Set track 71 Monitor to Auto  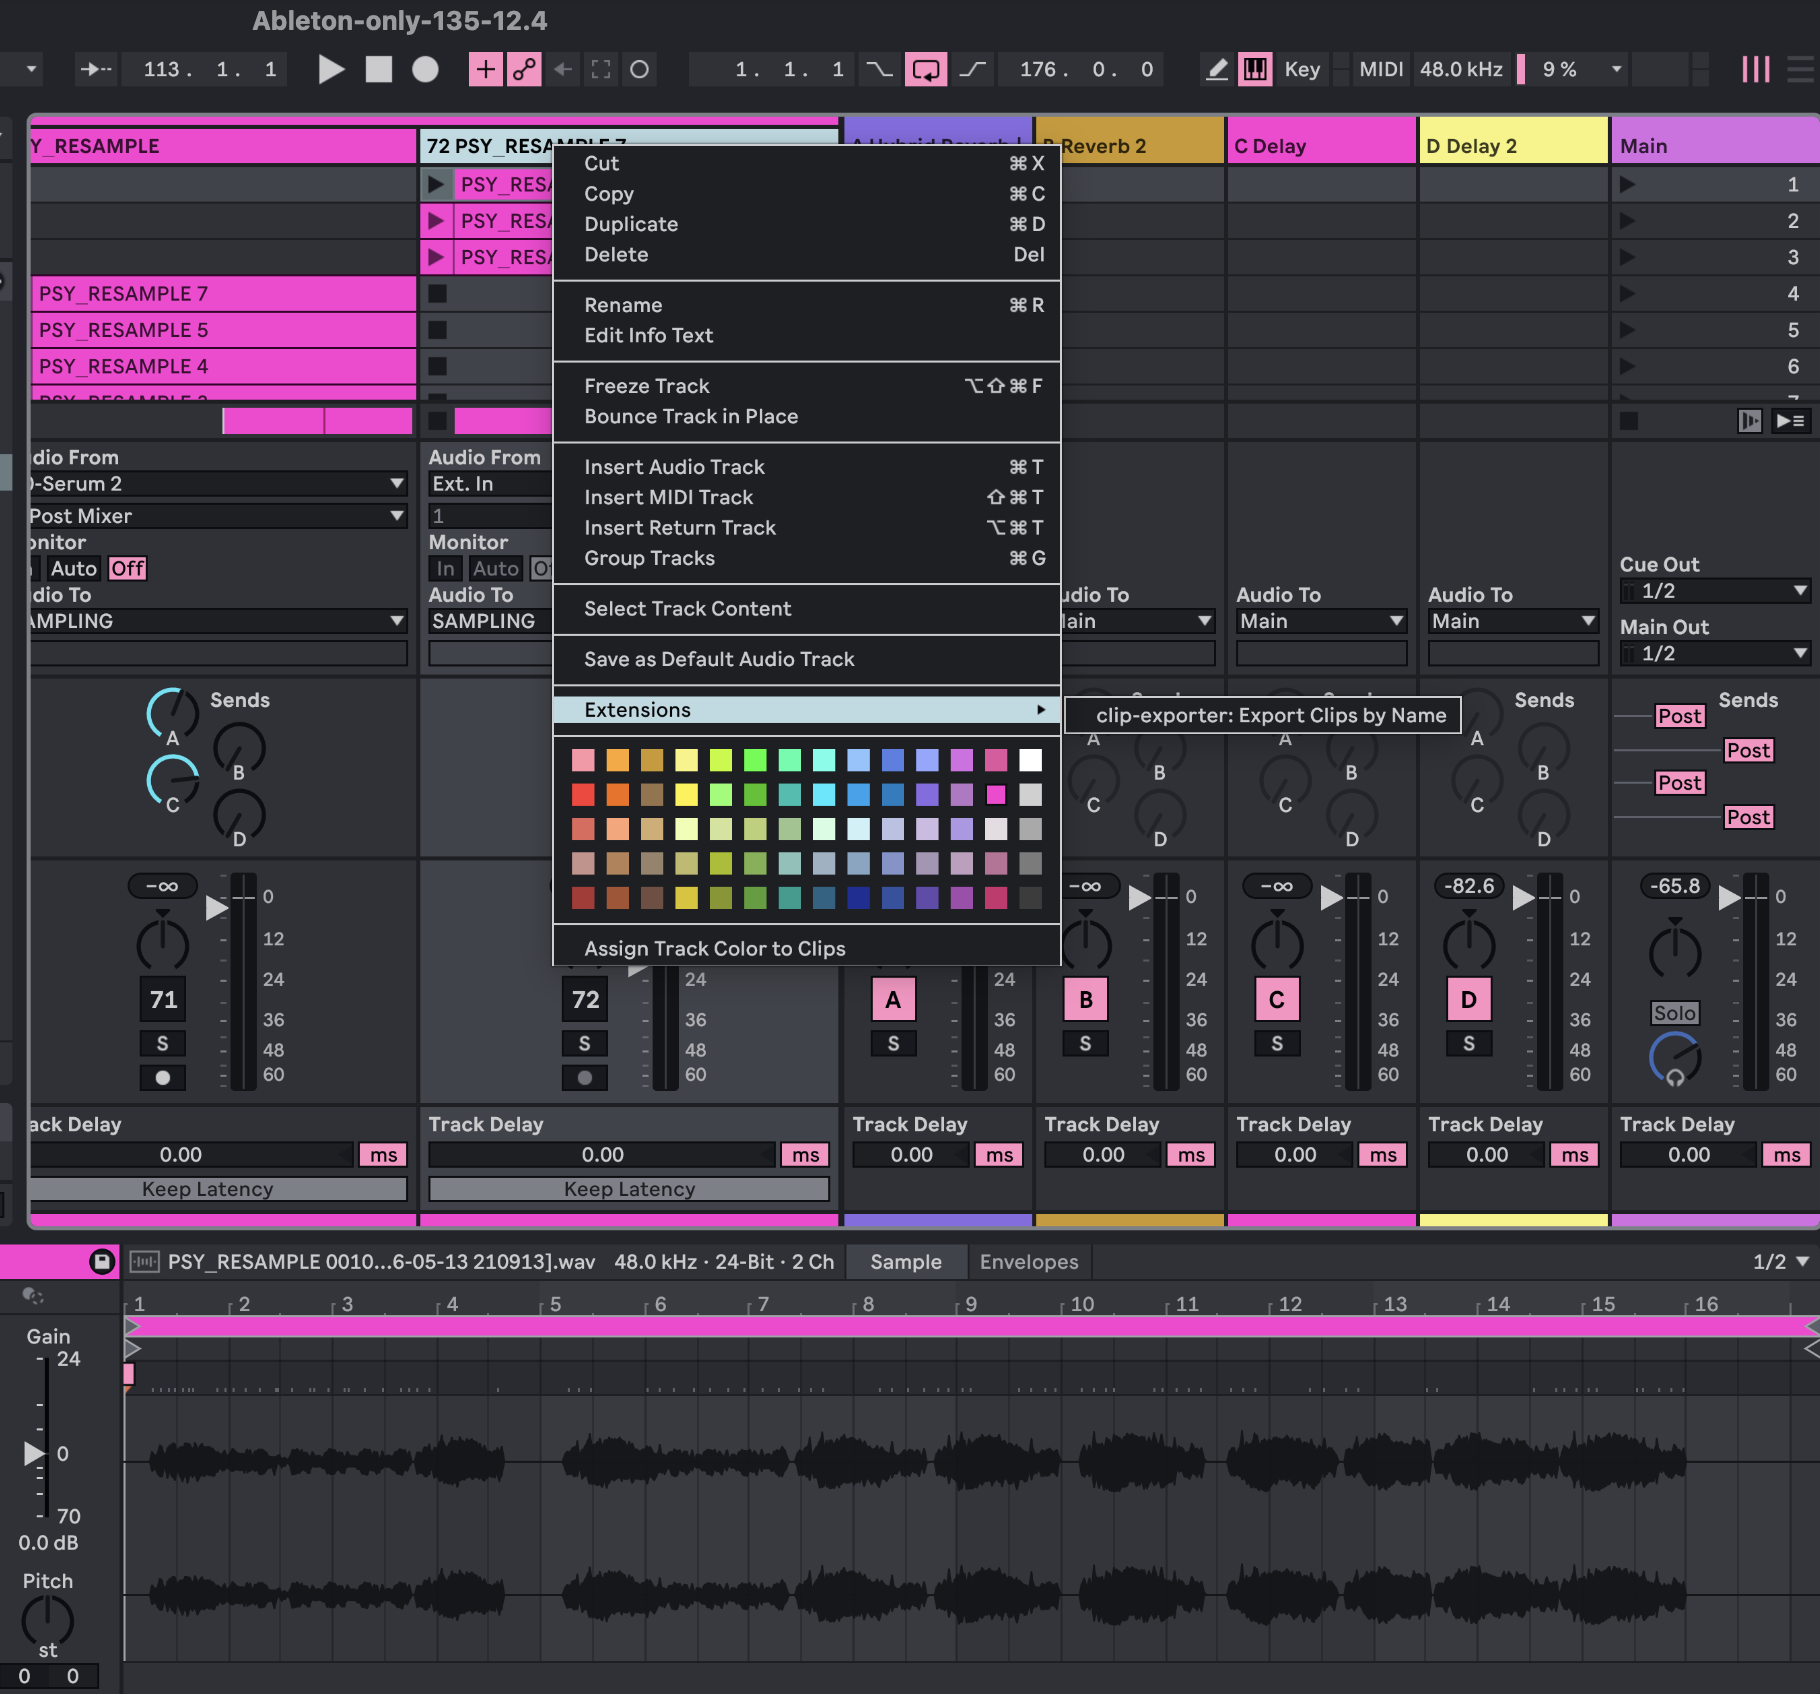74,568
